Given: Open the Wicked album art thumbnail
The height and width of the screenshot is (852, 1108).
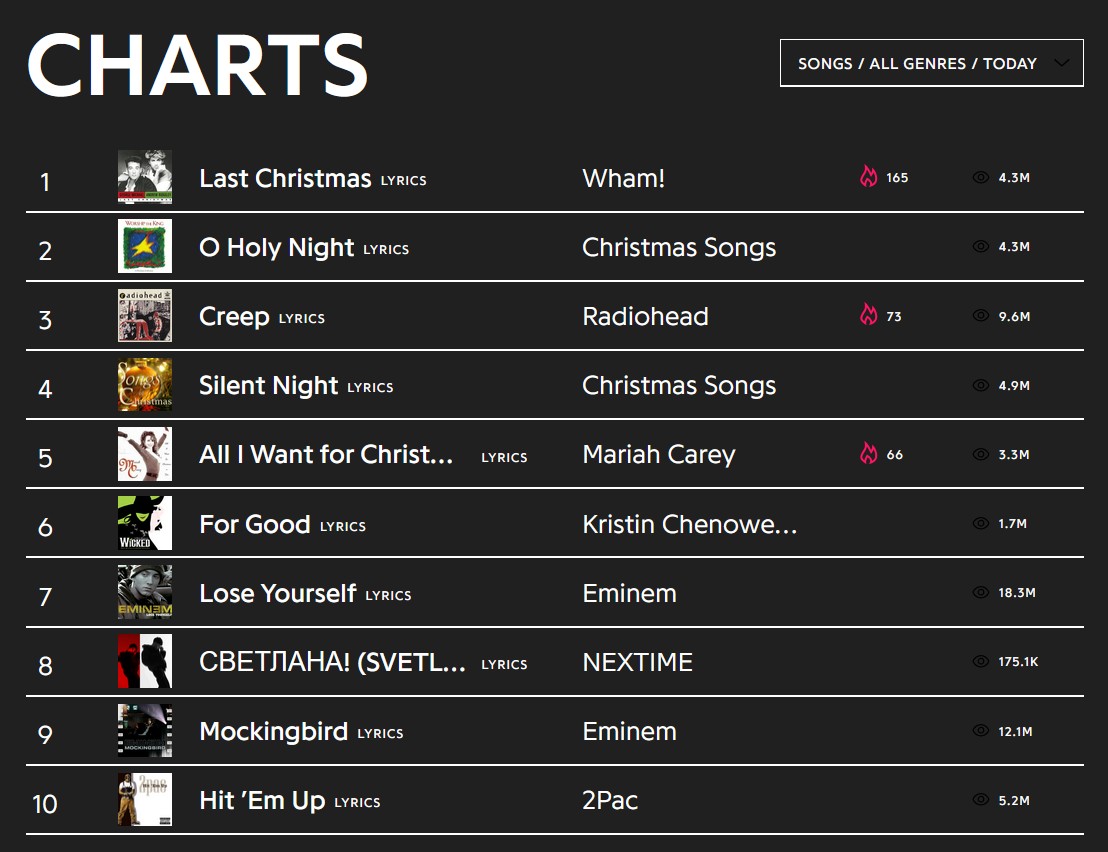Looking at the screenshot, I should (145, 523).
